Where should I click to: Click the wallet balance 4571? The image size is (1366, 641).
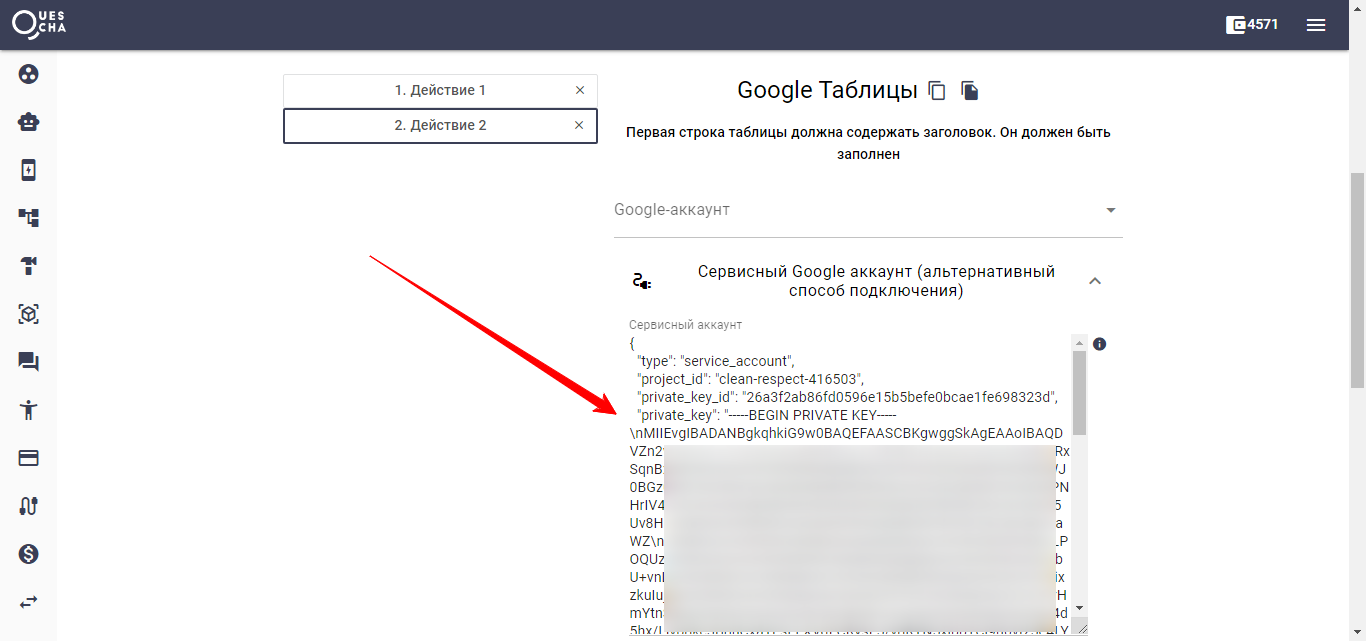[x=1252, y=25]
